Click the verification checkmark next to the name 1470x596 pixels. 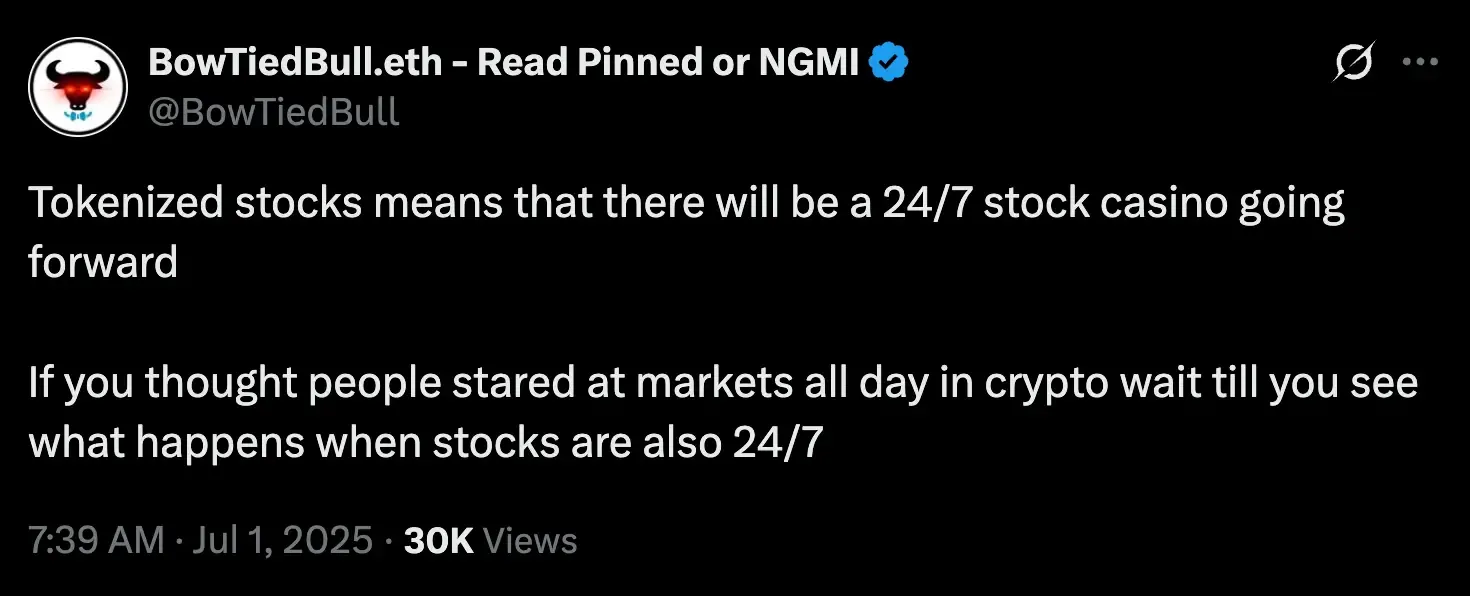(886, 61)
